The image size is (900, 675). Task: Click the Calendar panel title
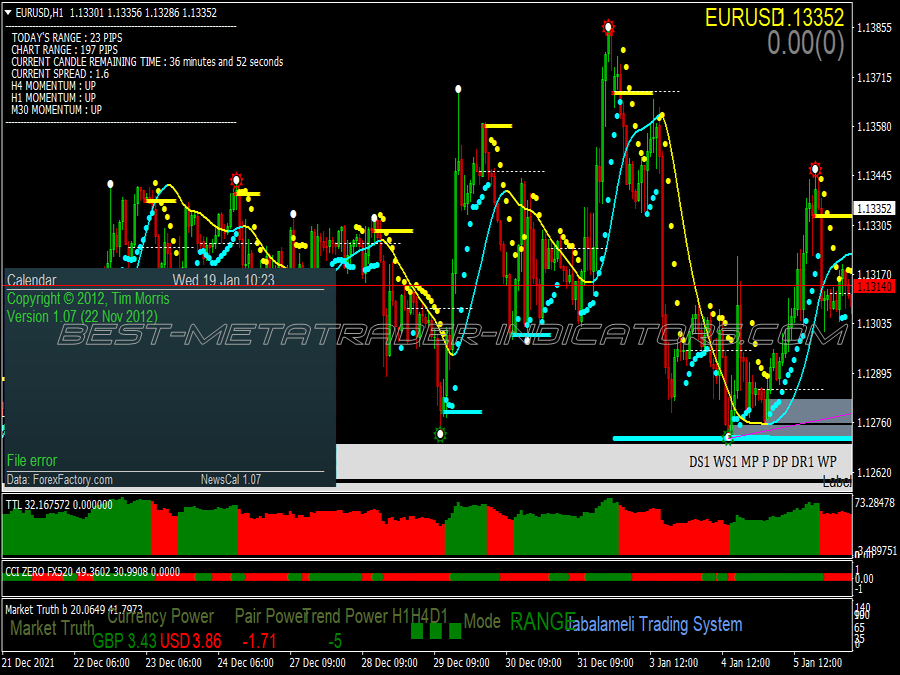point(32,280)
